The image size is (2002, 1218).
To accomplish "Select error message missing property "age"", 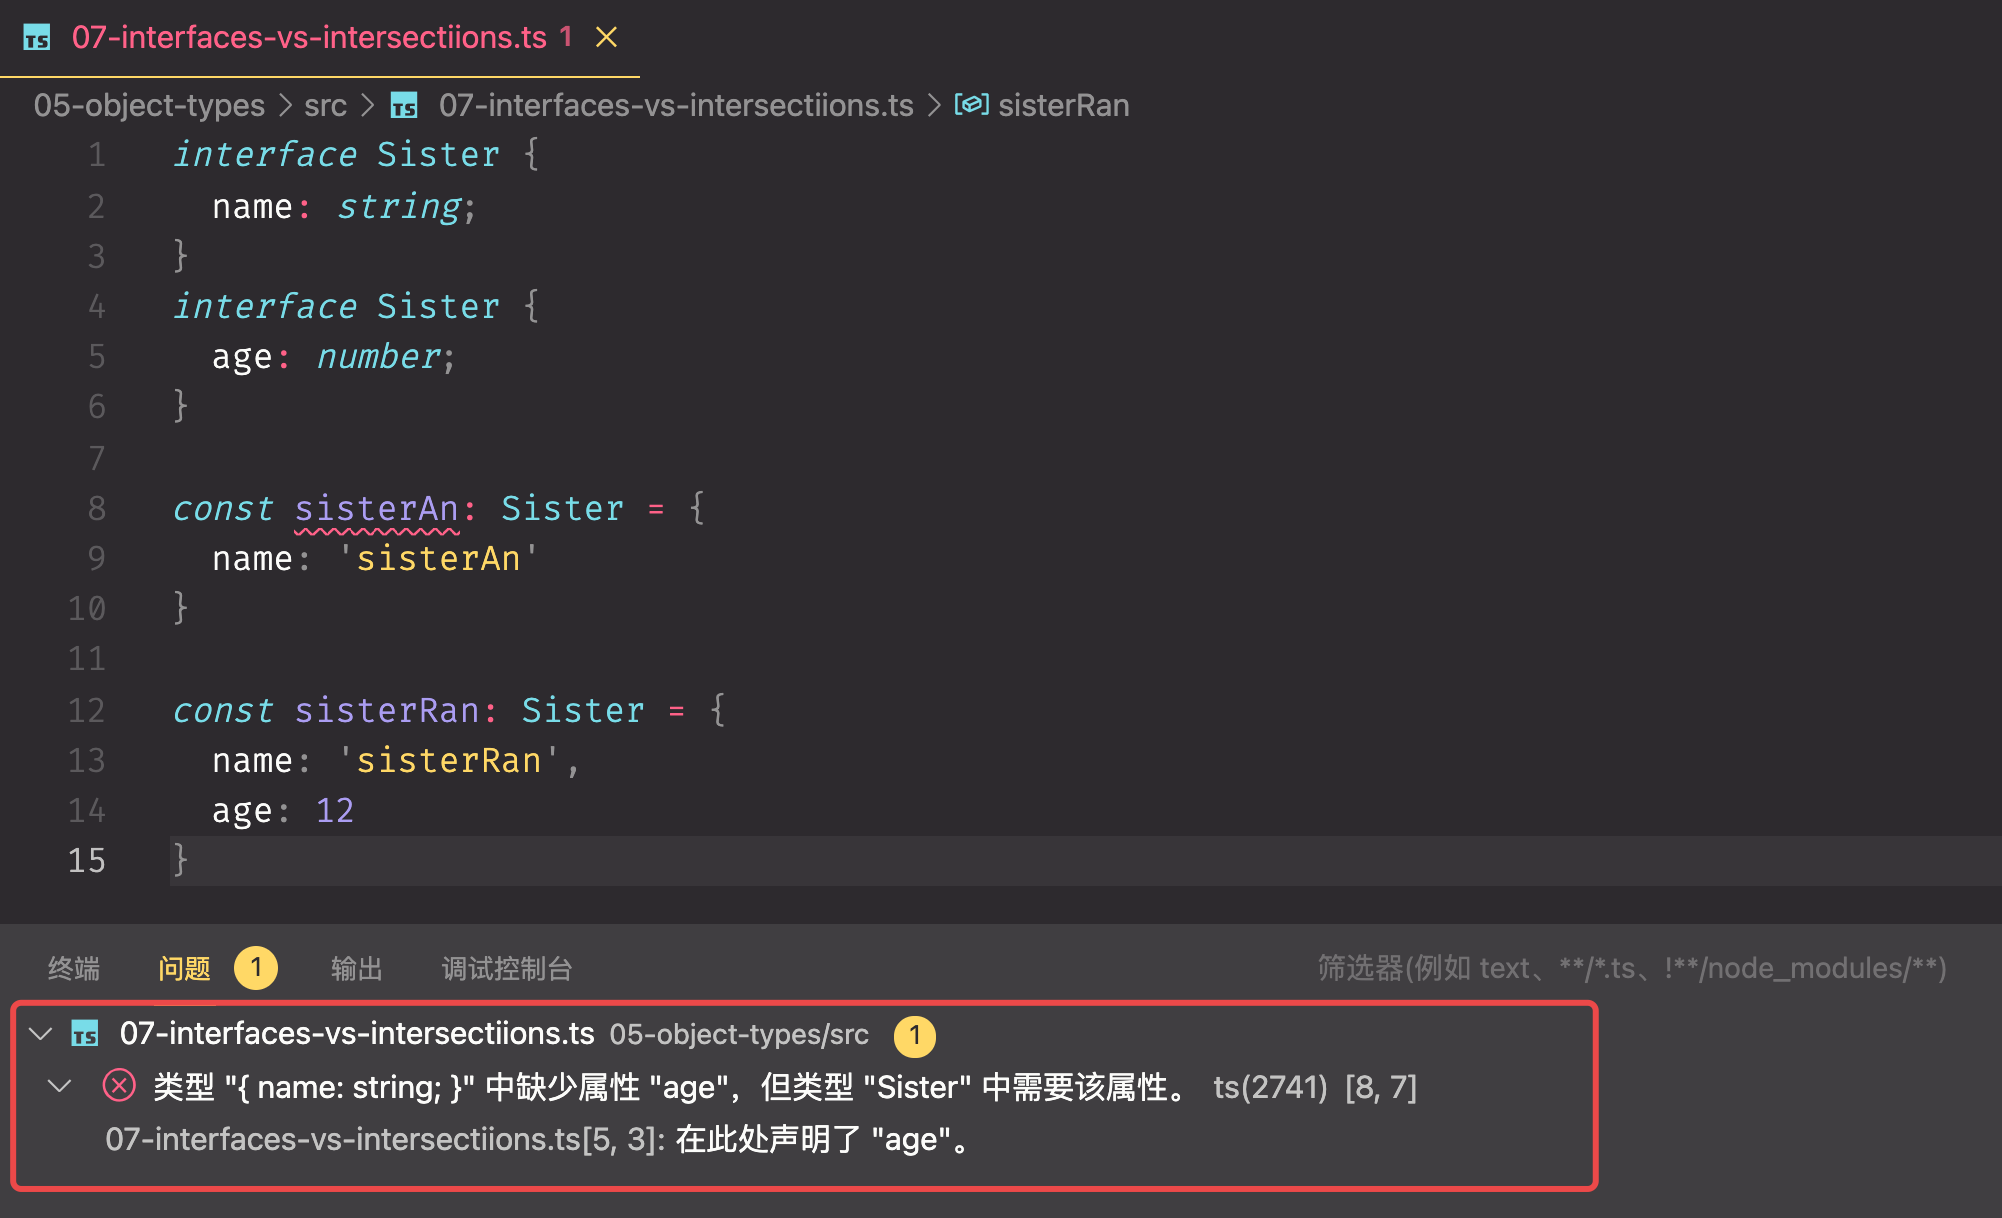I will pos(672,1087).
